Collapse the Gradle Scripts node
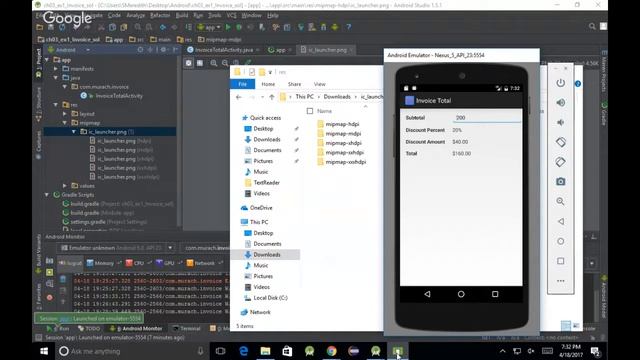This screenshot has width=640, height=360. (x=47, y=195)
